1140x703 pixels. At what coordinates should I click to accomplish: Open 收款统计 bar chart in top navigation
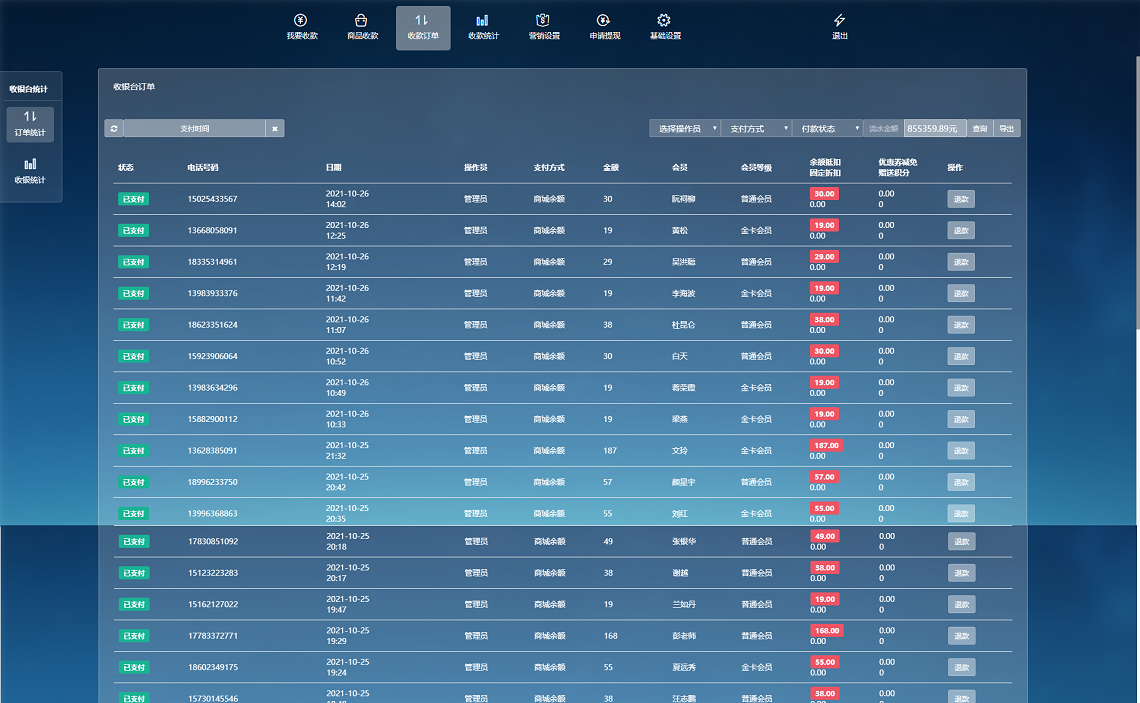(483, 27)
